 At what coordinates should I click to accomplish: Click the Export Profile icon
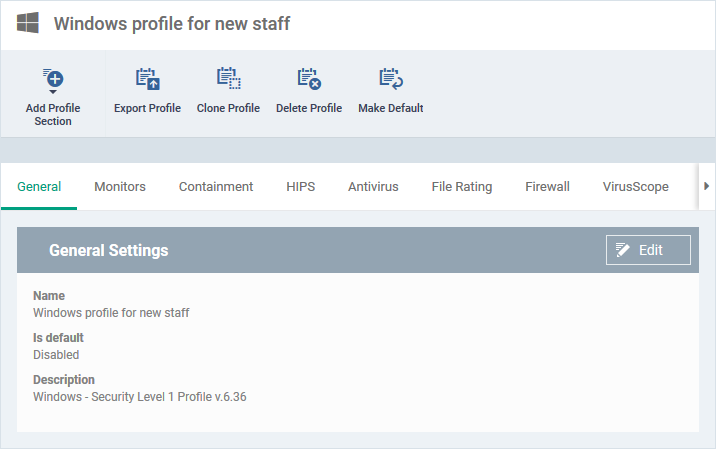pos(147,79)
